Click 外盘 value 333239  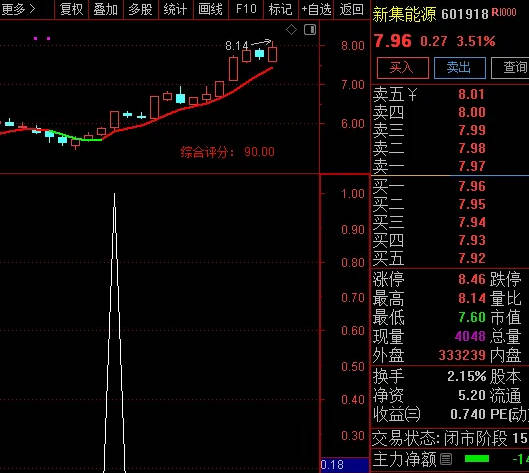tap(462, 355)
